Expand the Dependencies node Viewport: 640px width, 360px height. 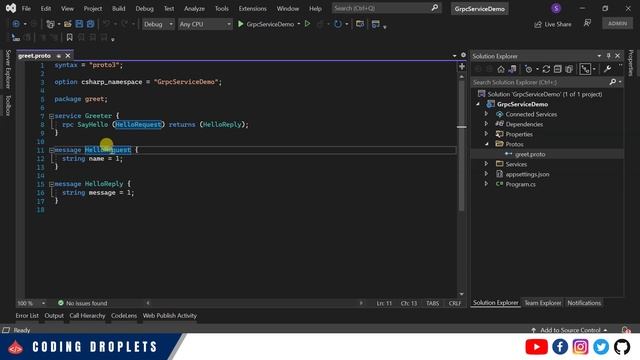tap(486, 124)
